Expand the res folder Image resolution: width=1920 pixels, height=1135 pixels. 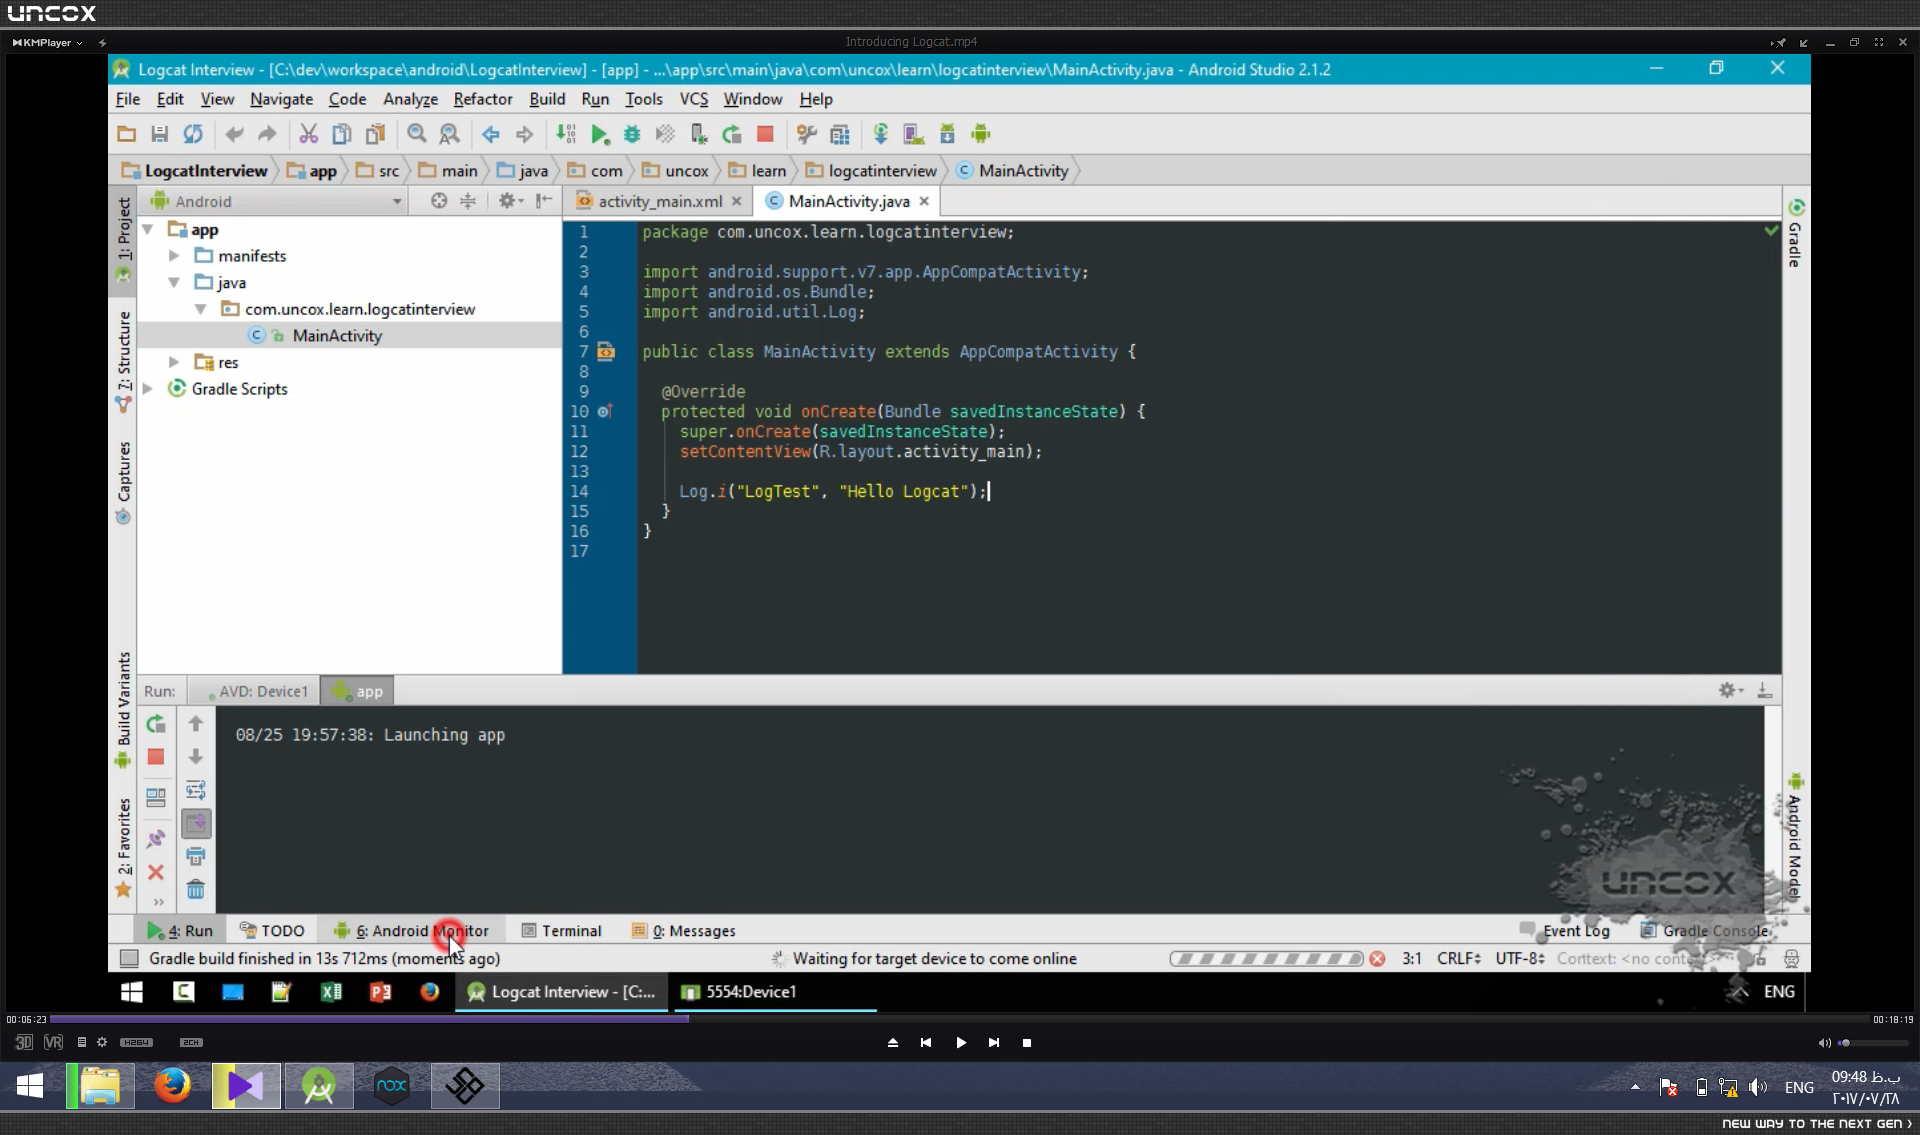coord(174,362)
